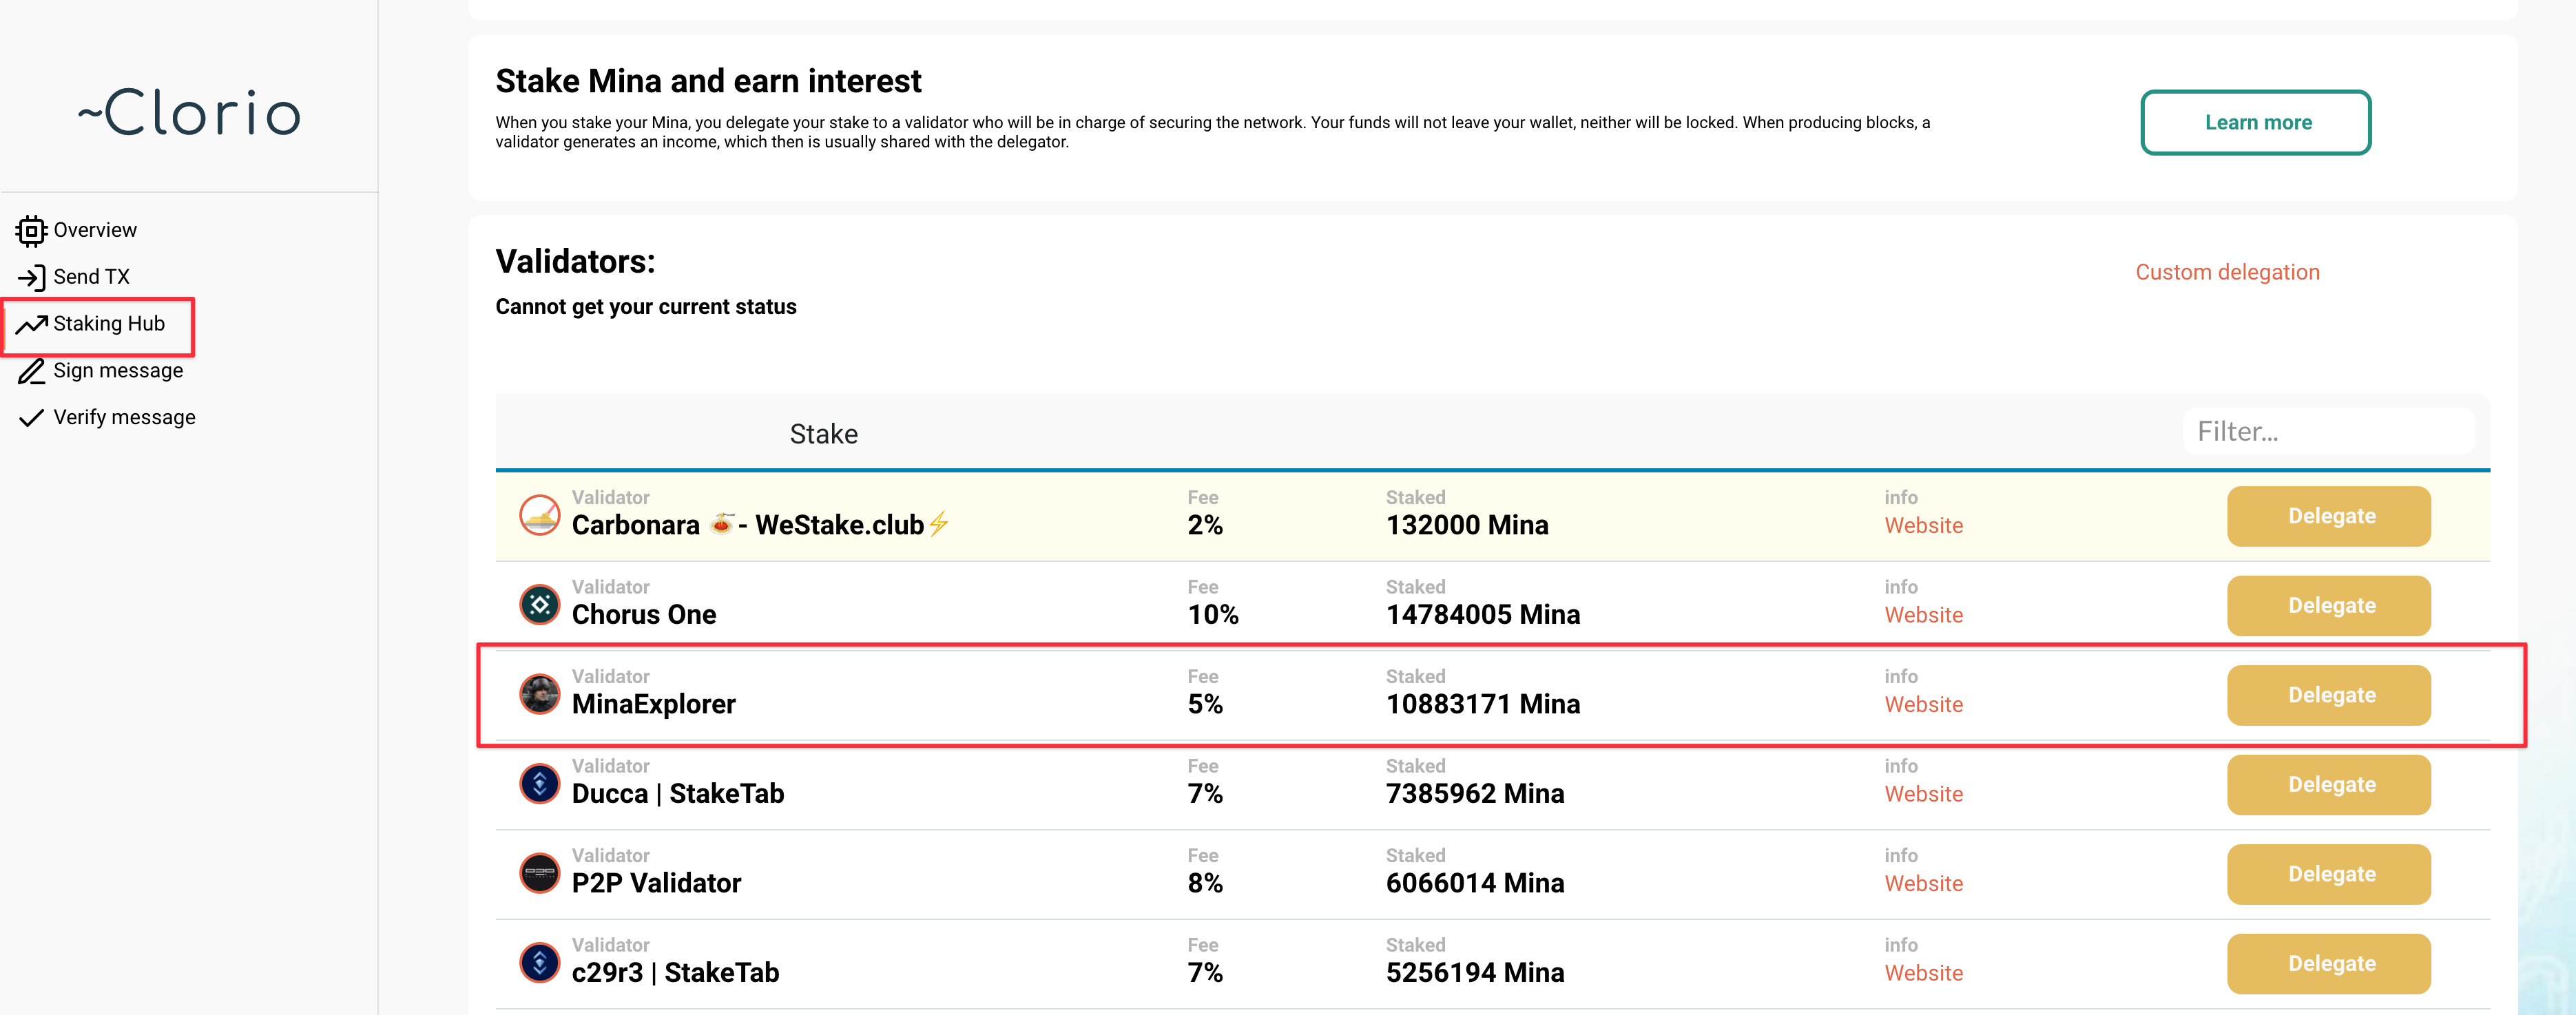Open the MinaExplorer Website link
The width and height of the screenshot is (2576, 1015).
[x=1923, y=705]
